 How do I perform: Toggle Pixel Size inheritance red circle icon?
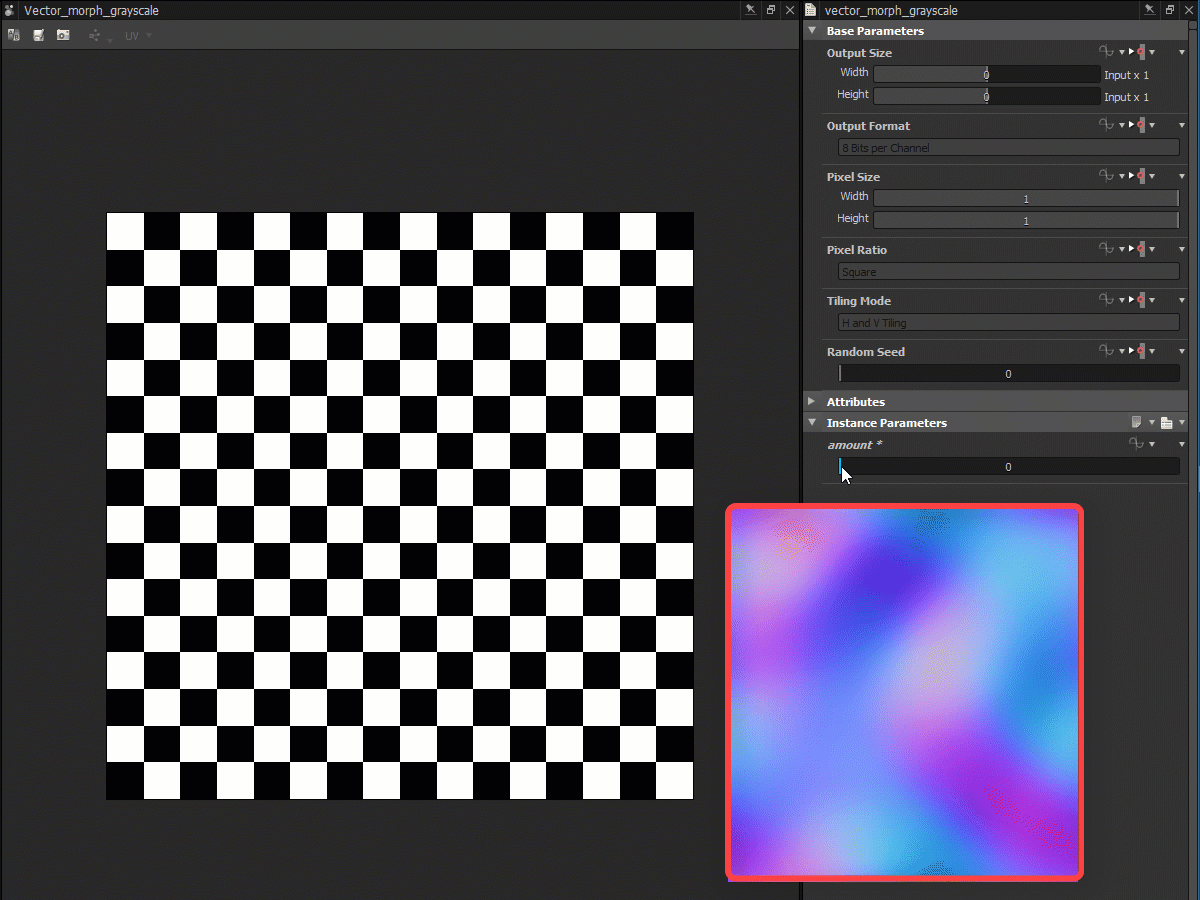[x=1141, y=176]
